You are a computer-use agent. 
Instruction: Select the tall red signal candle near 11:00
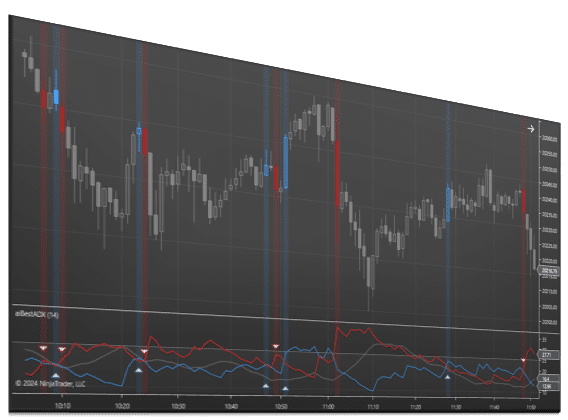pos(338,174)
